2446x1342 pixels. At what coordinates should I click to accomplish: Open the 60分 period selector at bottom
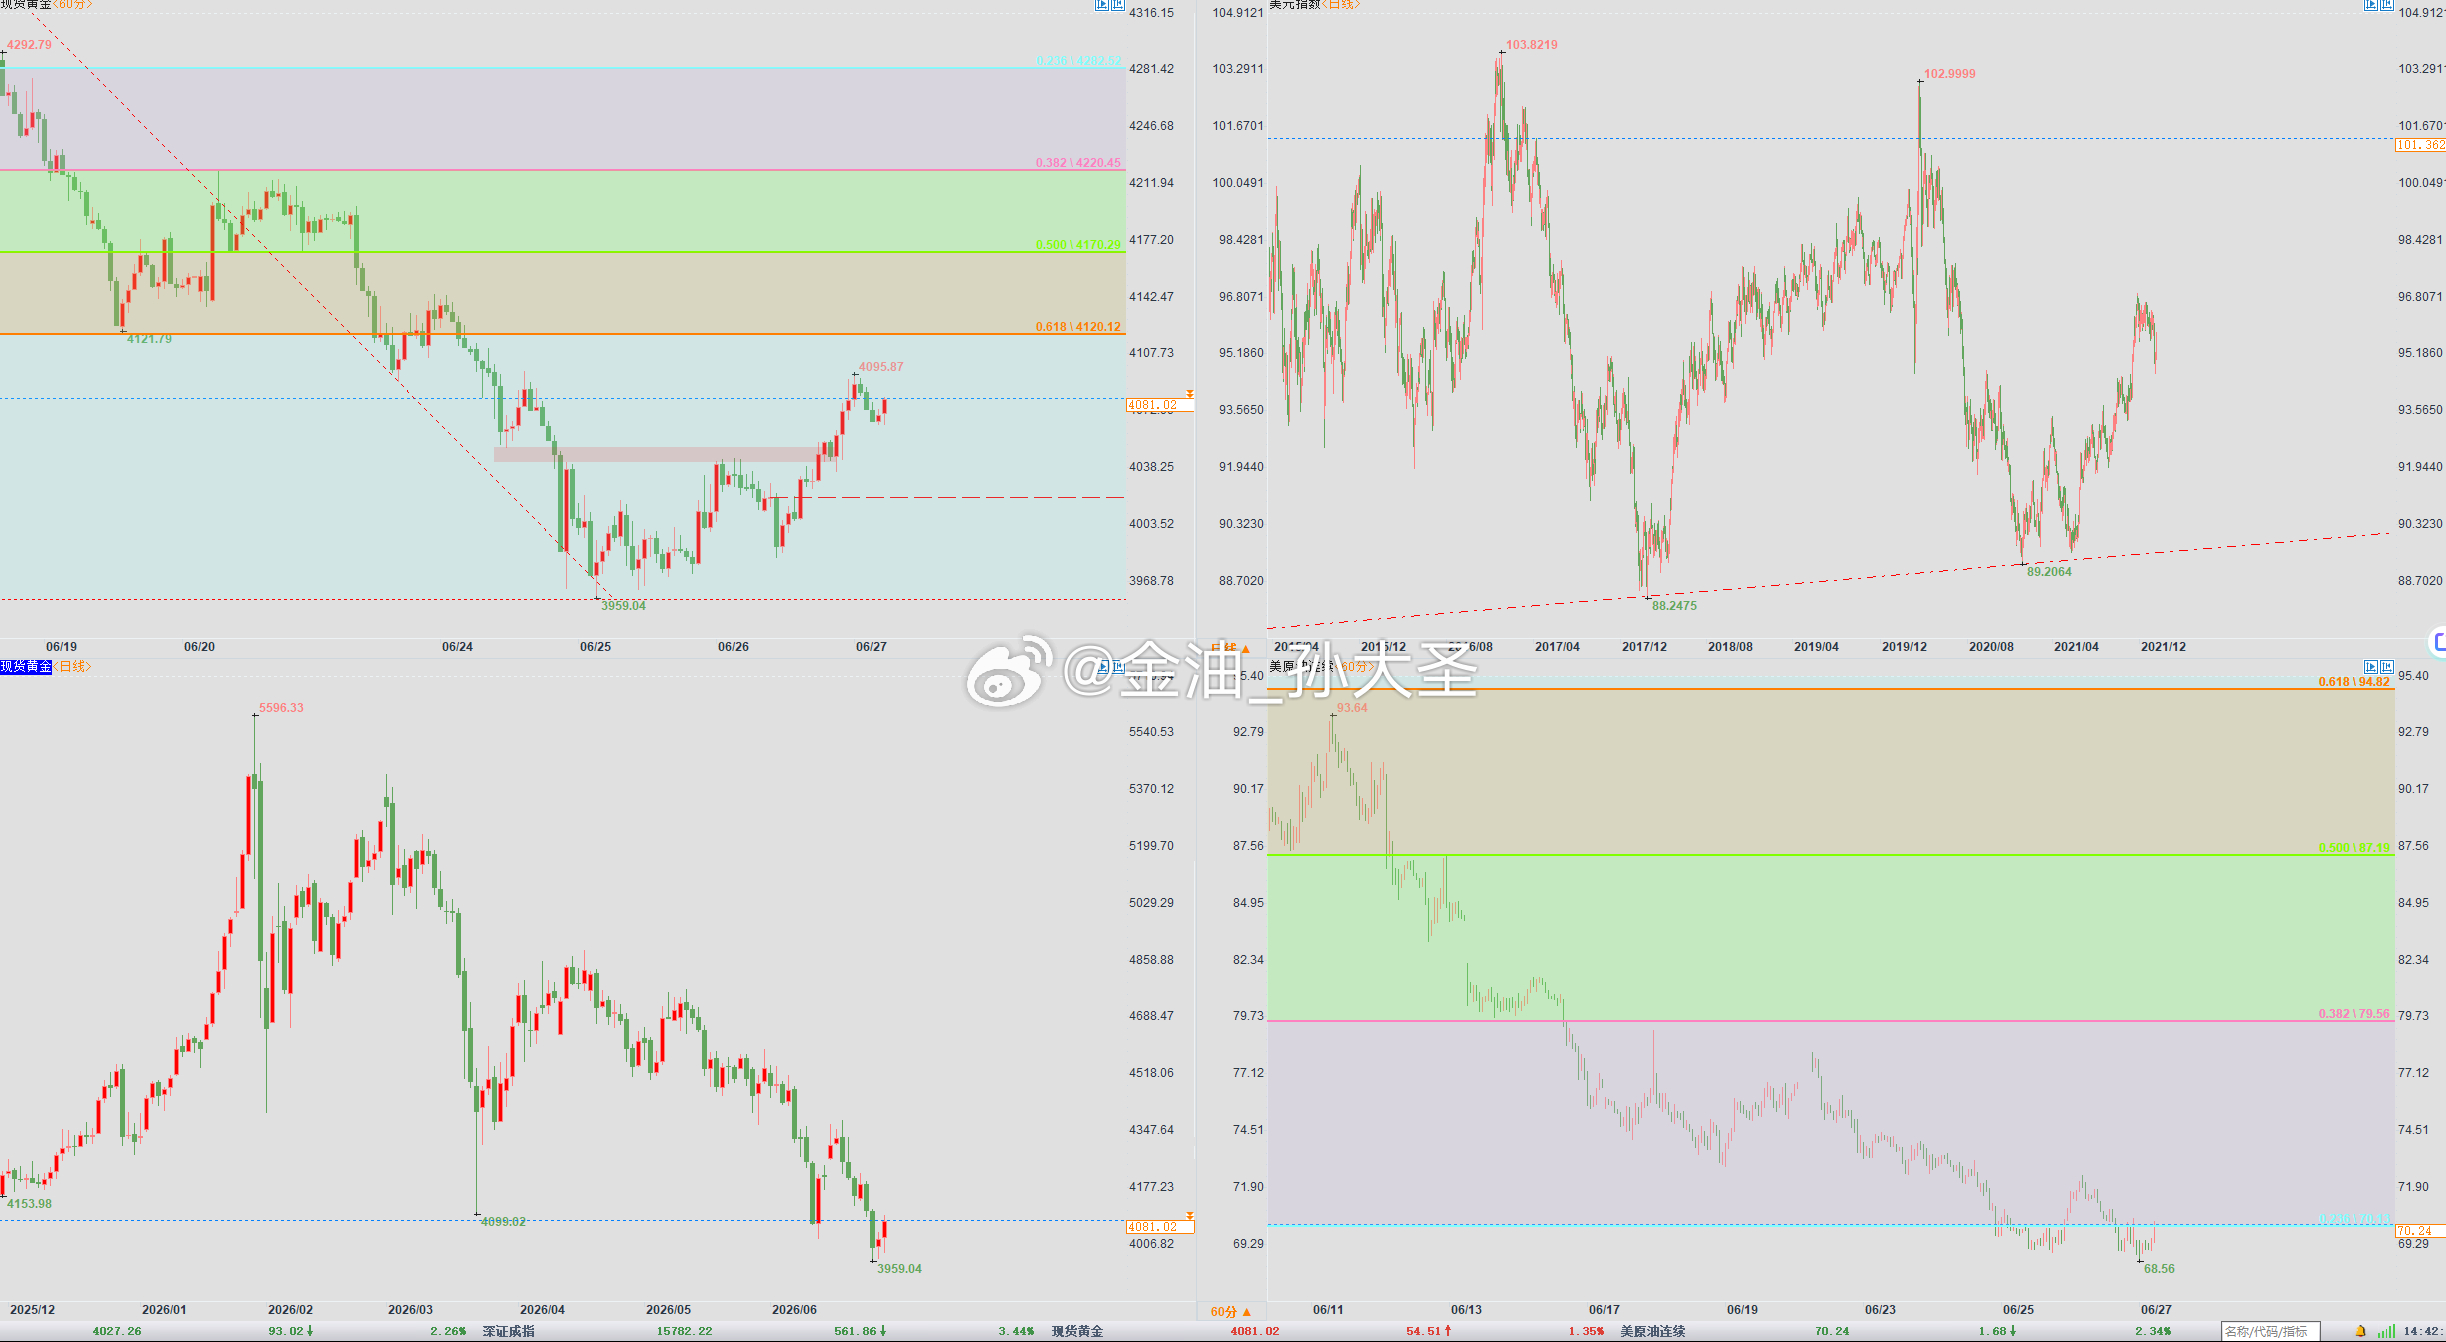pyautogui.click(x=1231, y=1311)
